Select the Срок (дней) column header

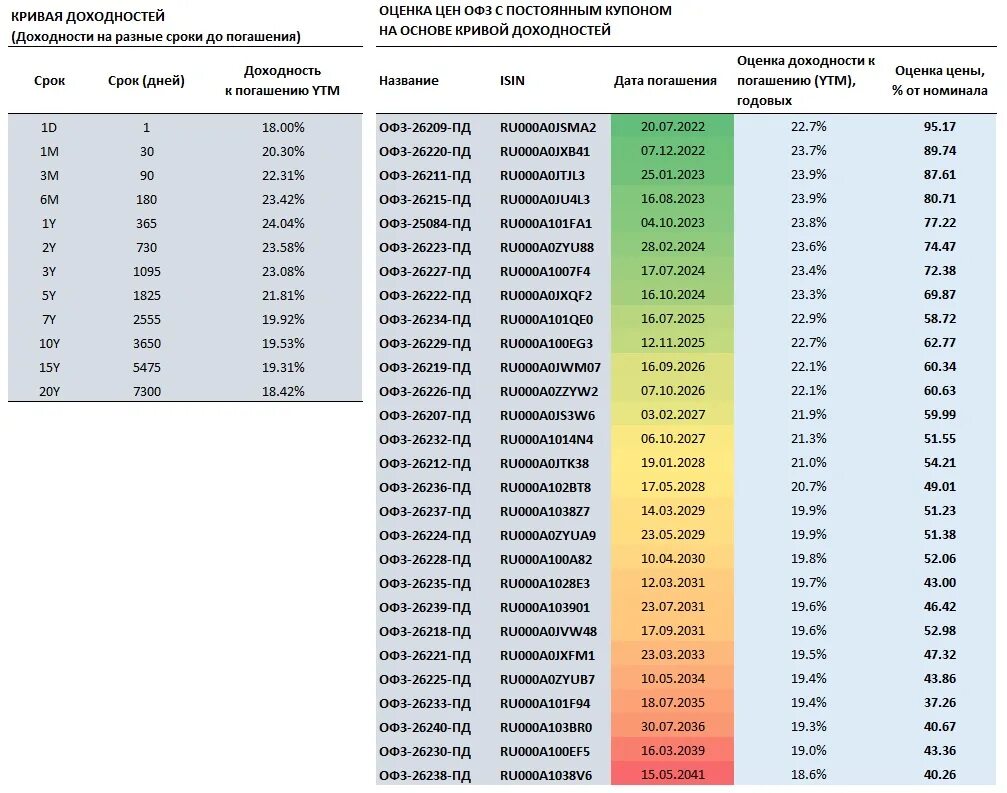(146, 81)
